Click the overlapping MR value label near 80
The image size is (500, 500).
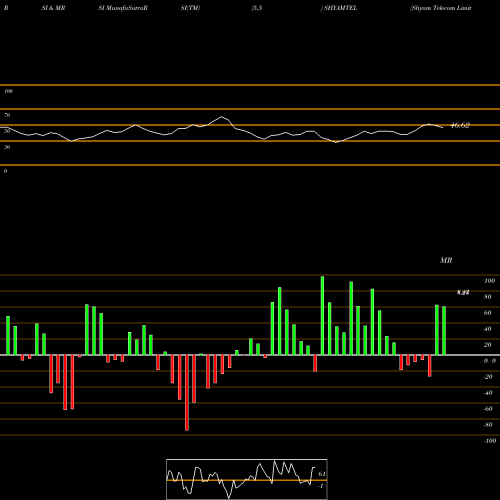(463, 293)
